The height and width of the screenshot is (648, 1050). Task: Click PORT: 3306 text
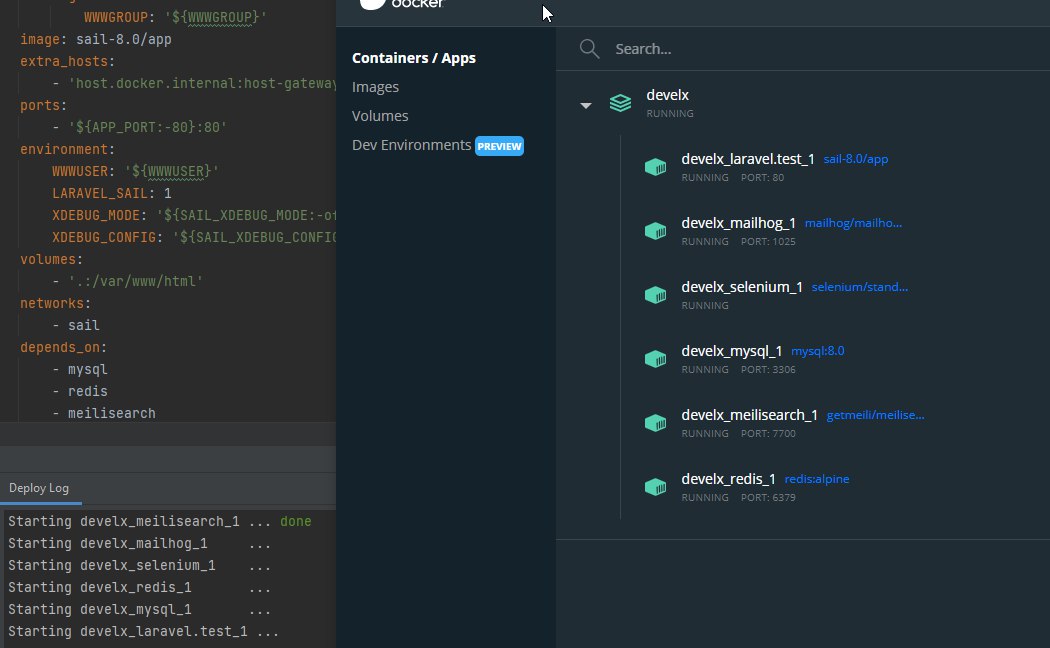768,370
